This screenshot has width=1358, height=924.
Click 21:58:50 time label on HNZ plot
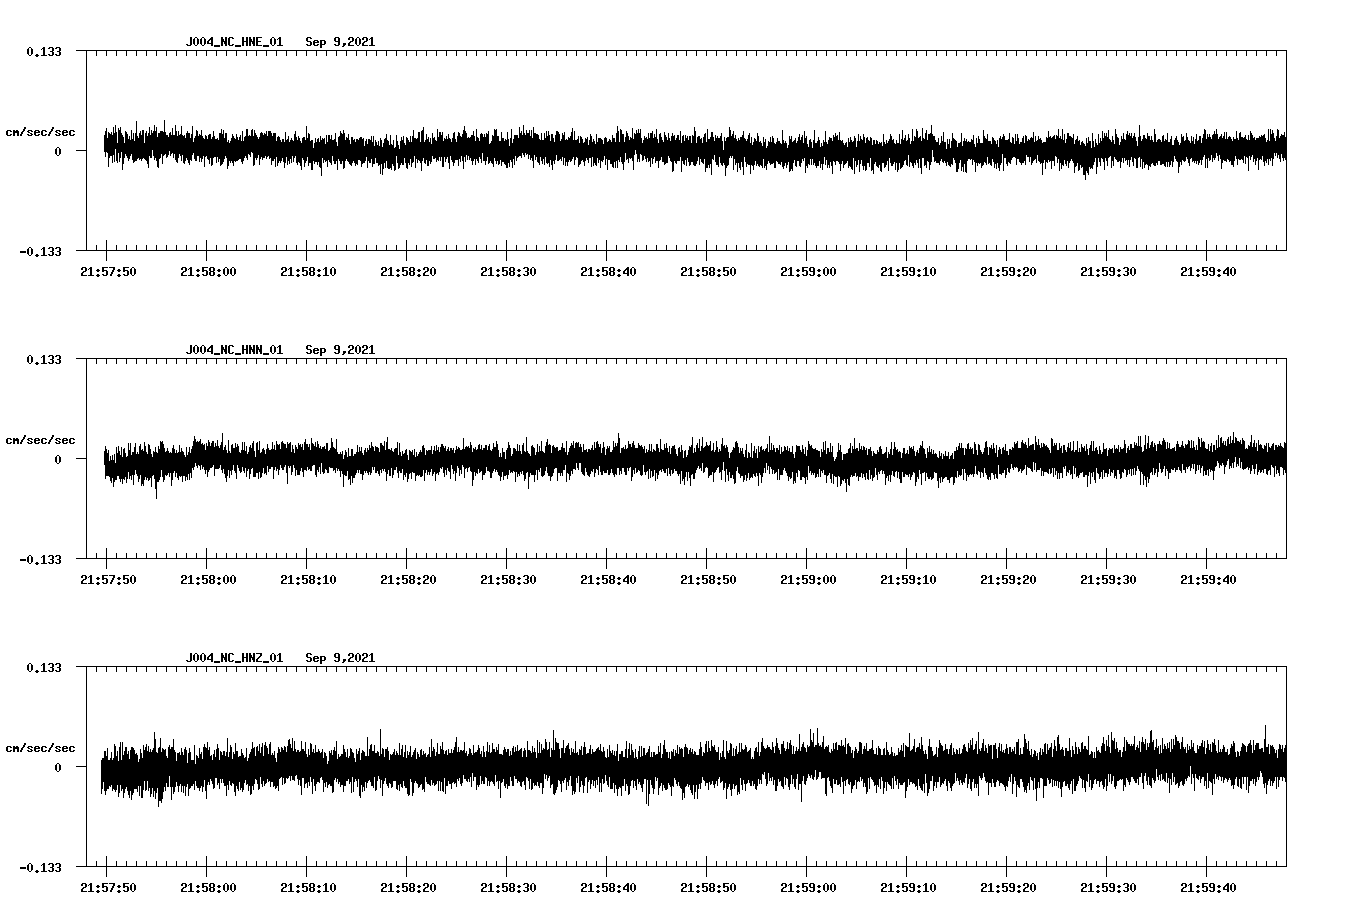coord(708,888)
